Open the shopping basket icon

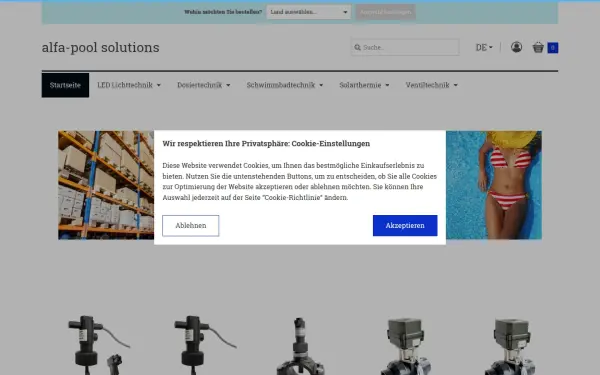[x=538, y=47]
